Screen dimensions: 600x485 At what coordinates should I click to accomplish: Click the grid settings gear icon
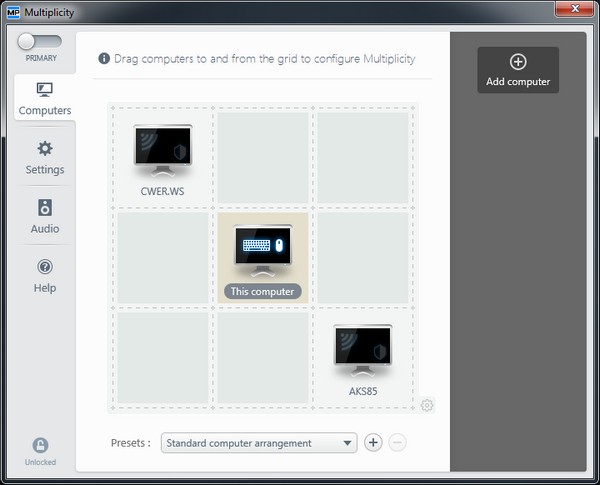click(427, 405)
